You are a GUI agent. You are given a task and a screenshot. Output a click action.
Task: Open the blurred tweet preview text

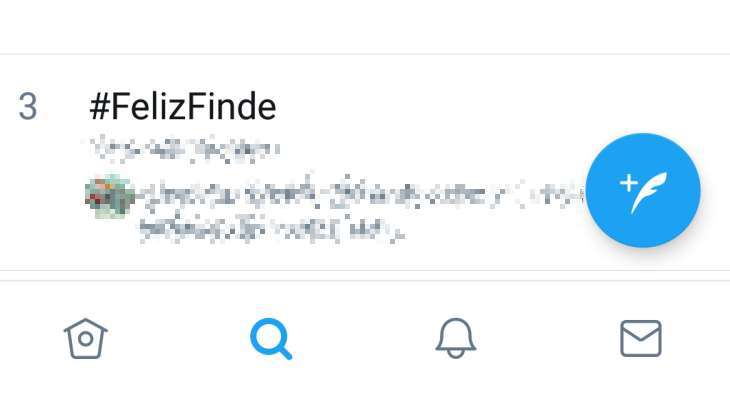click(x=361, y=208)
